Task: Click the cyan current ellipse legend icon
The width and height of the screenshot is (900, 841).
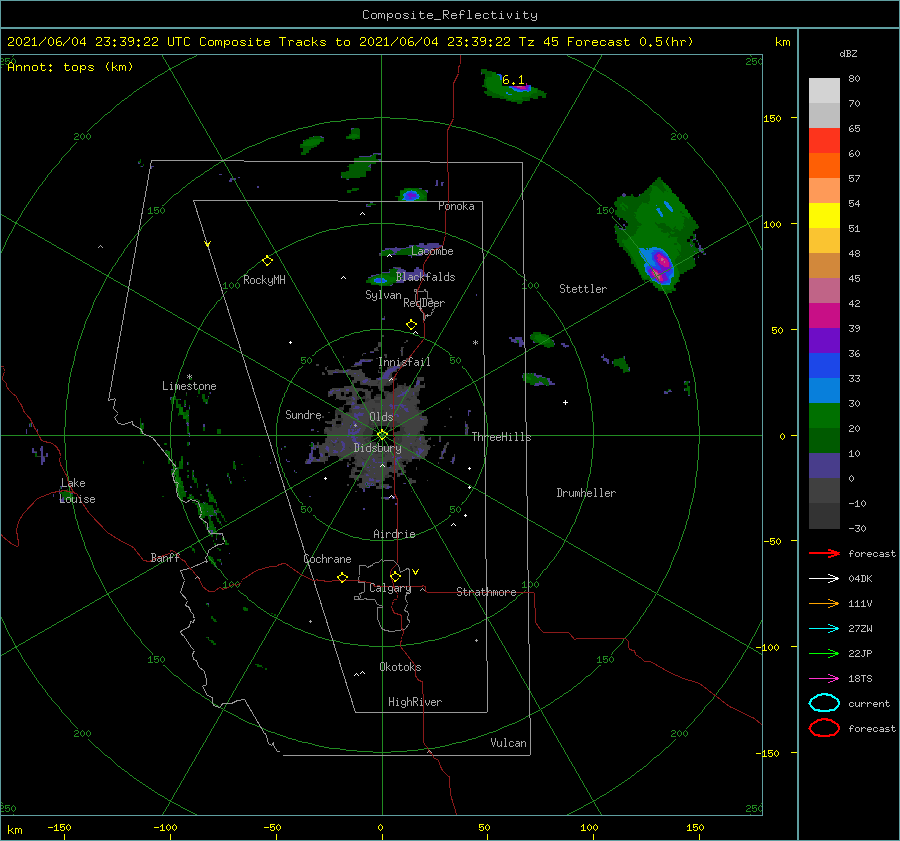Action: tap(824, 703)
